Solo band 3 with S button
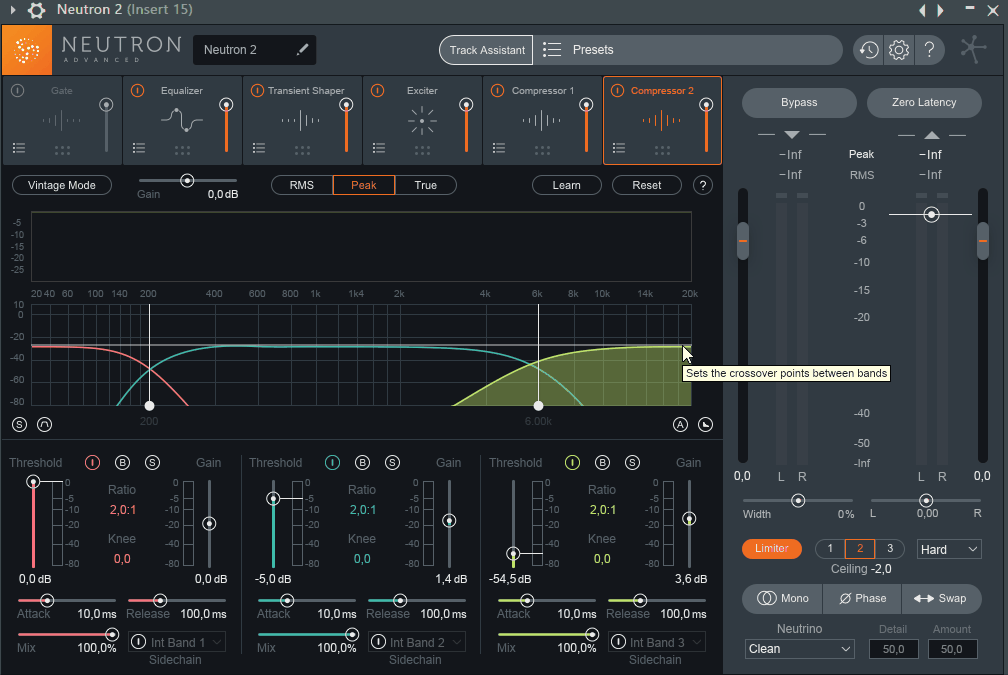Screen dimensions: 1008x675 [633, 462]
